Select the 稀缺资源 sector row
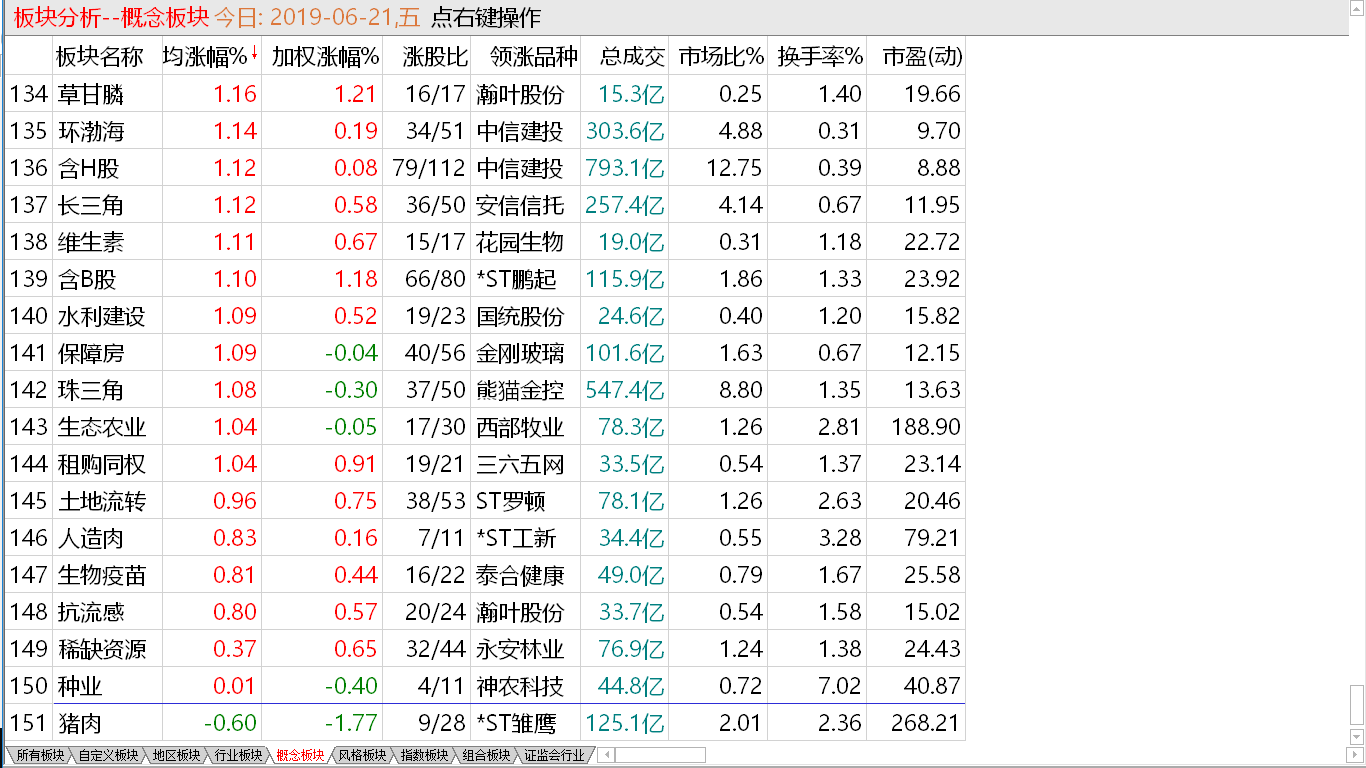 (x=485, y=649)
